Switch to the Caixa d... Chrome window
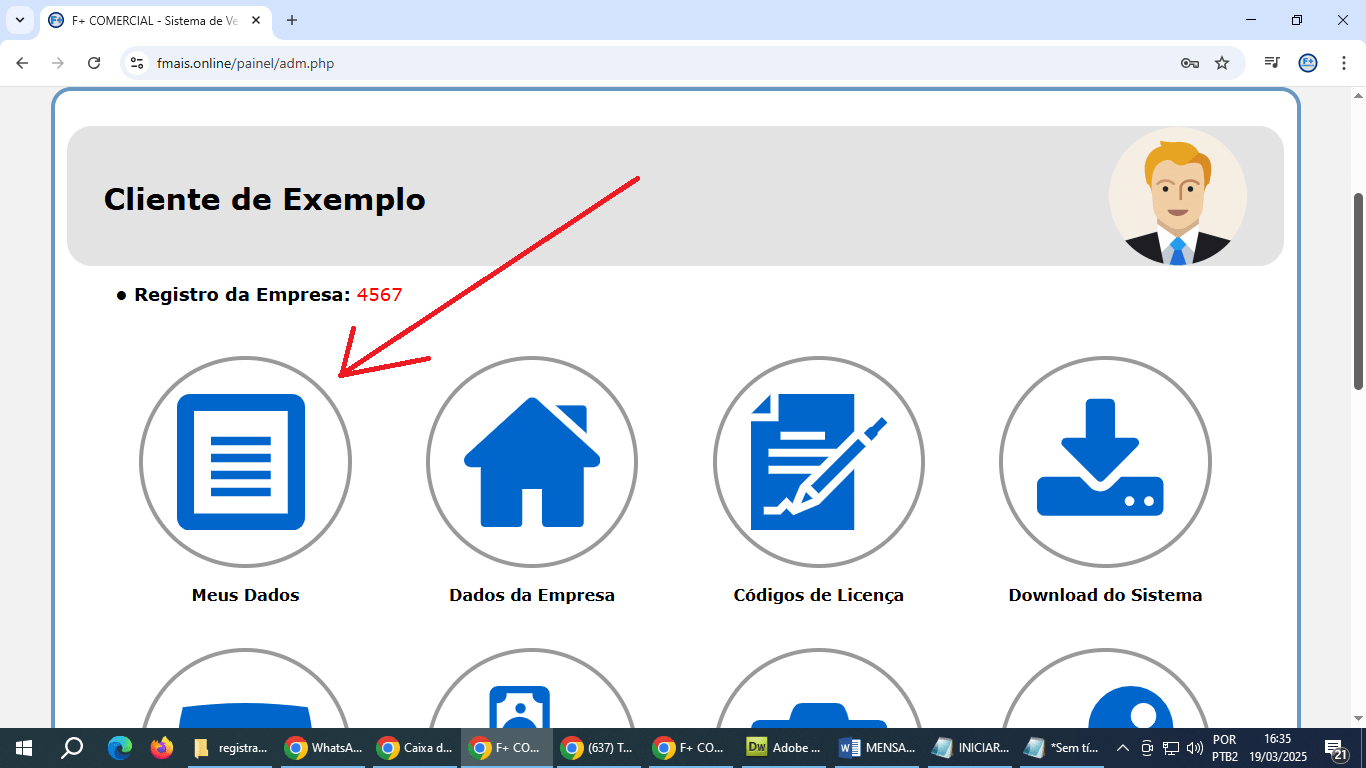1366x768 pixels. (x=416, y=748)
